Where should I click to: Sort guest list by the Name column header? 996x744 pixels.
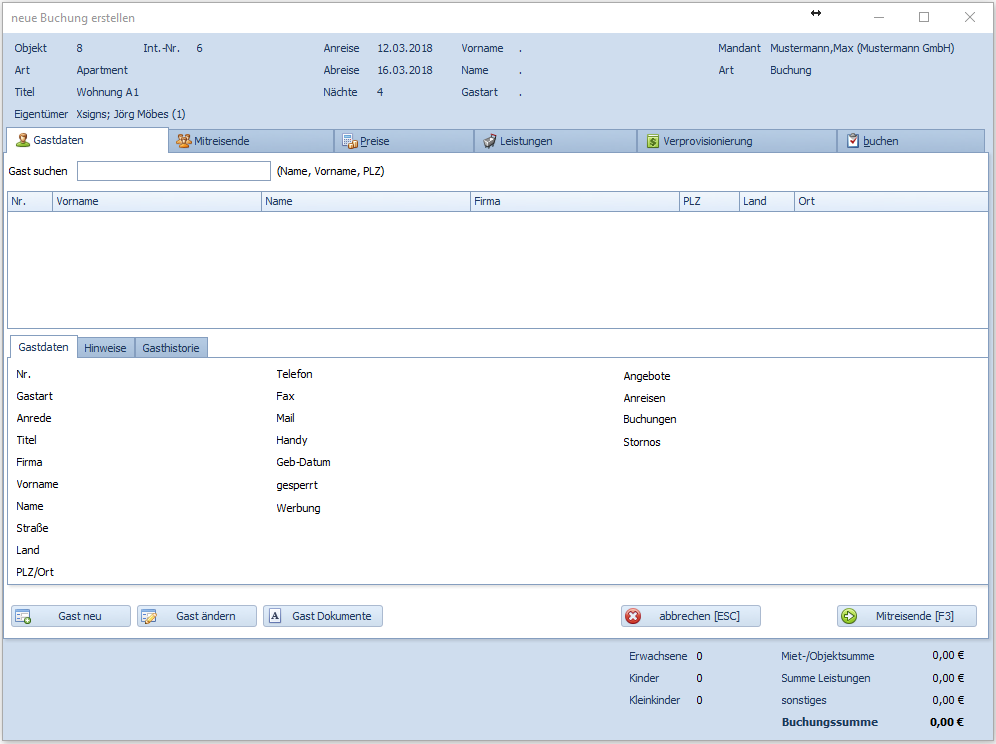click(366, 201)
